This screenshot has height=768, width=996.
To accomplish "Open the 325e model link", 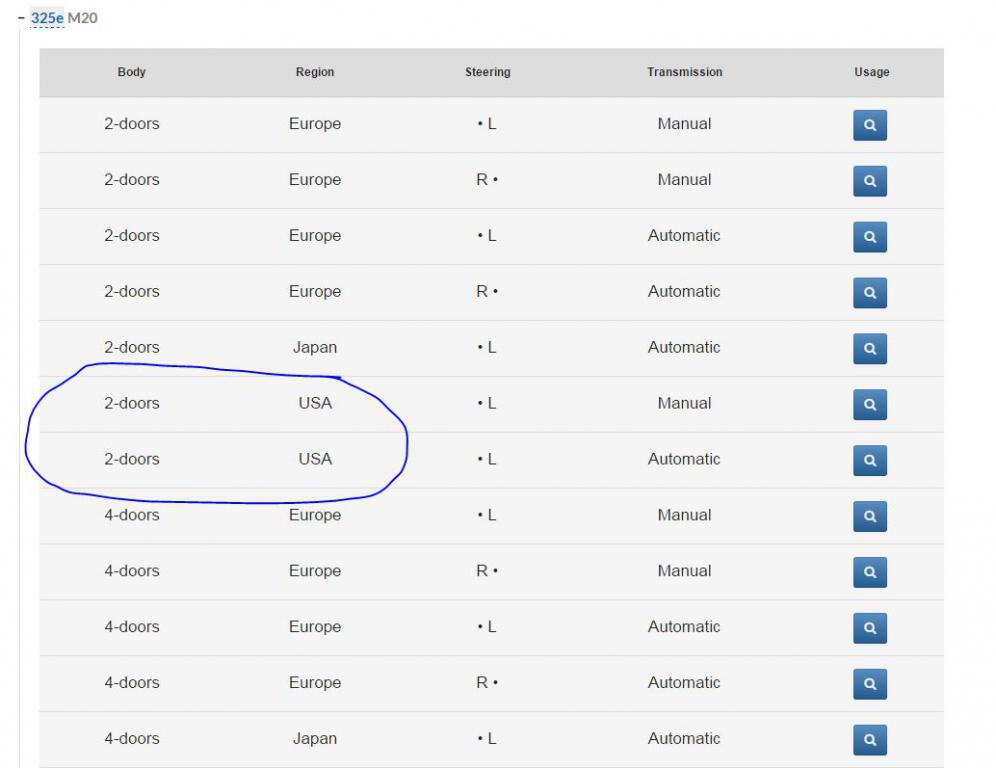I will tap(46, 18).
